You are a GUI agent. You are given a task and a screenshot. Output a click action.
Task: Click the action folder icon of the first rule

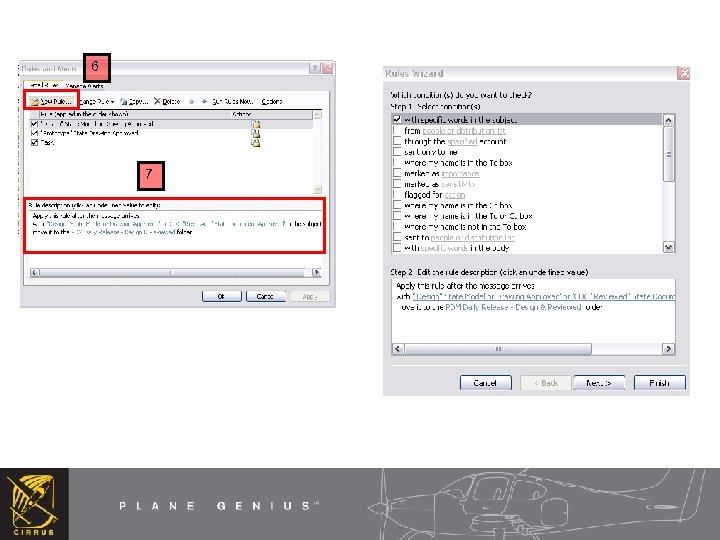click(x=256, y=124)
